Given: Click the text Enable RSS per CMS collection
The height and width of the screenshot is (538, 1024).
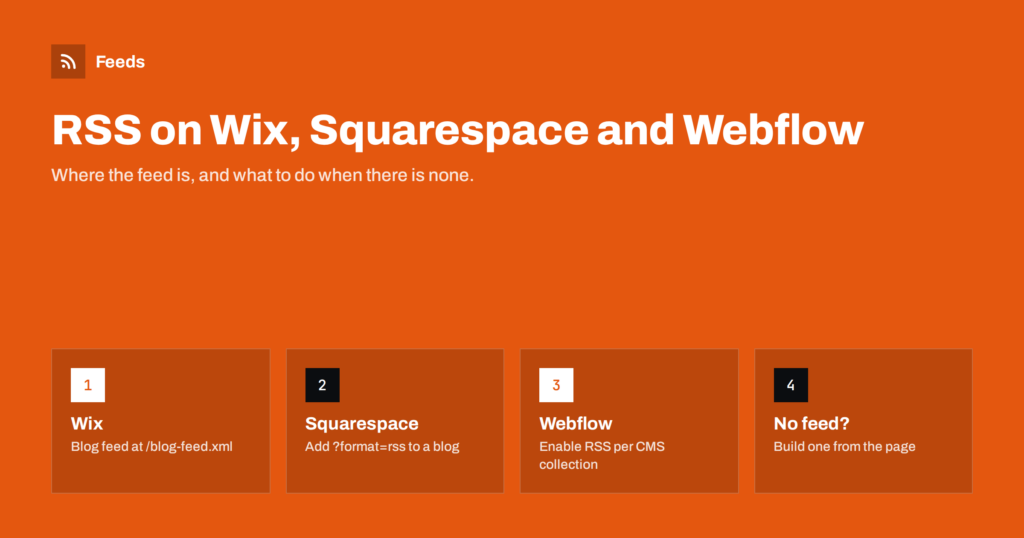Looking at the screenshot, I should point(601,456).
